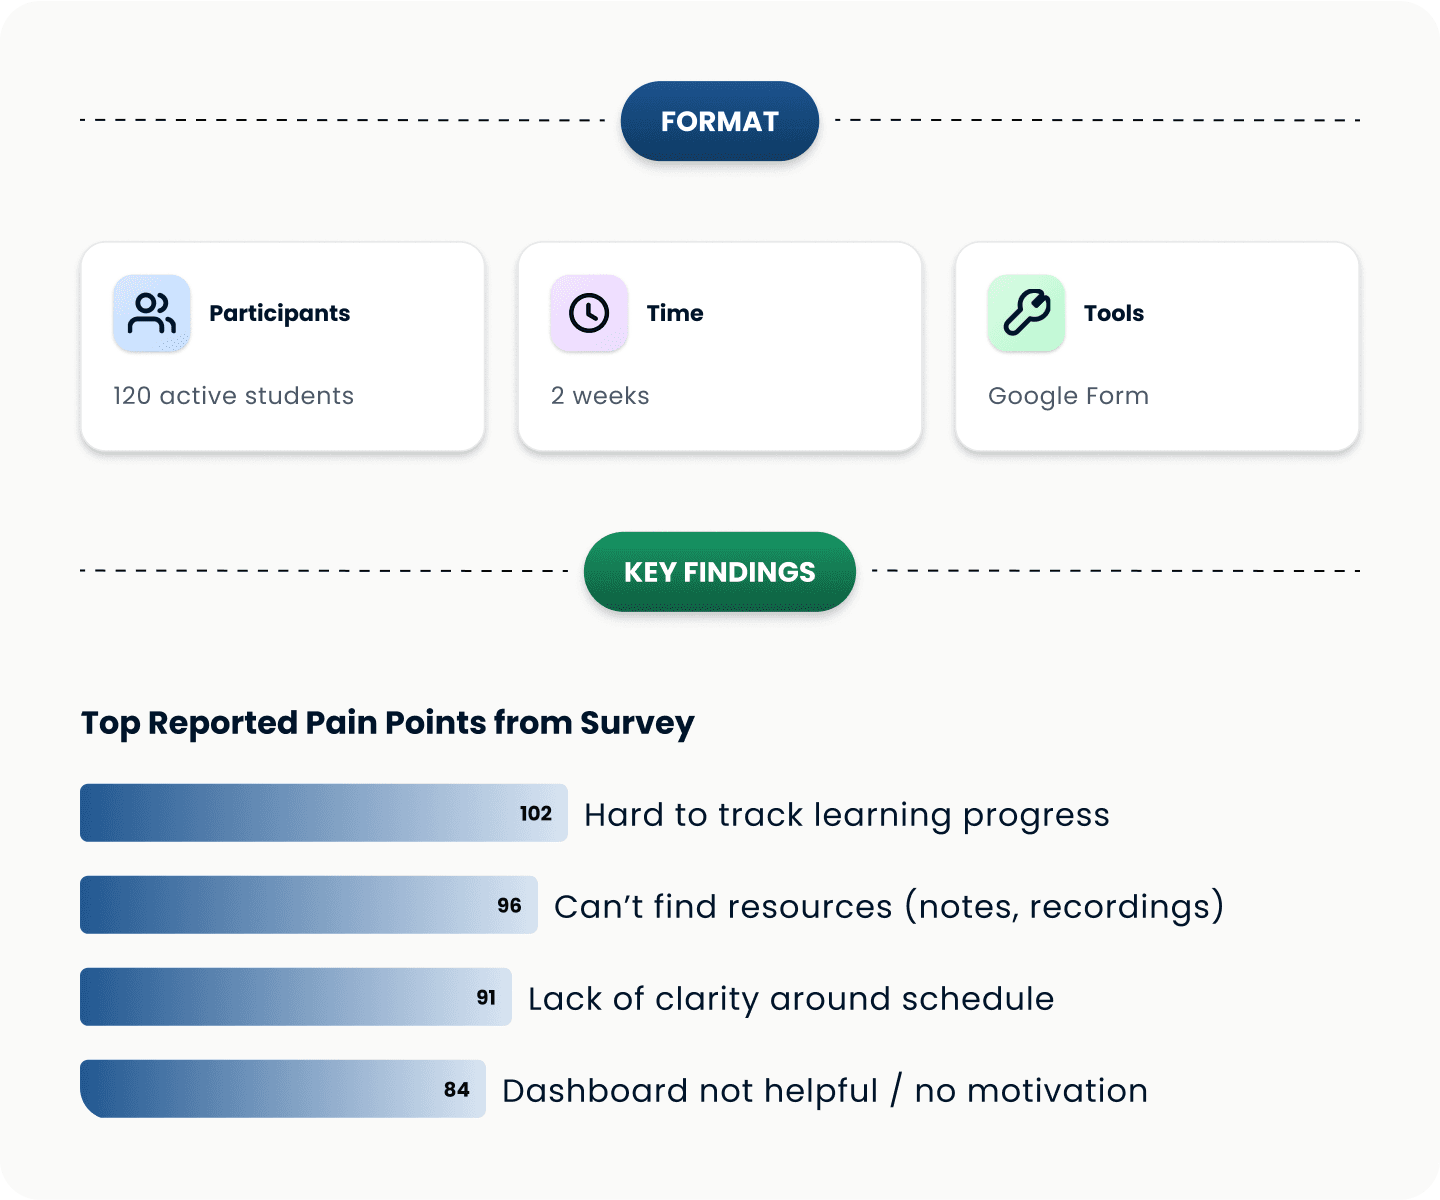Click the Time clock icon

pos(589,313)
